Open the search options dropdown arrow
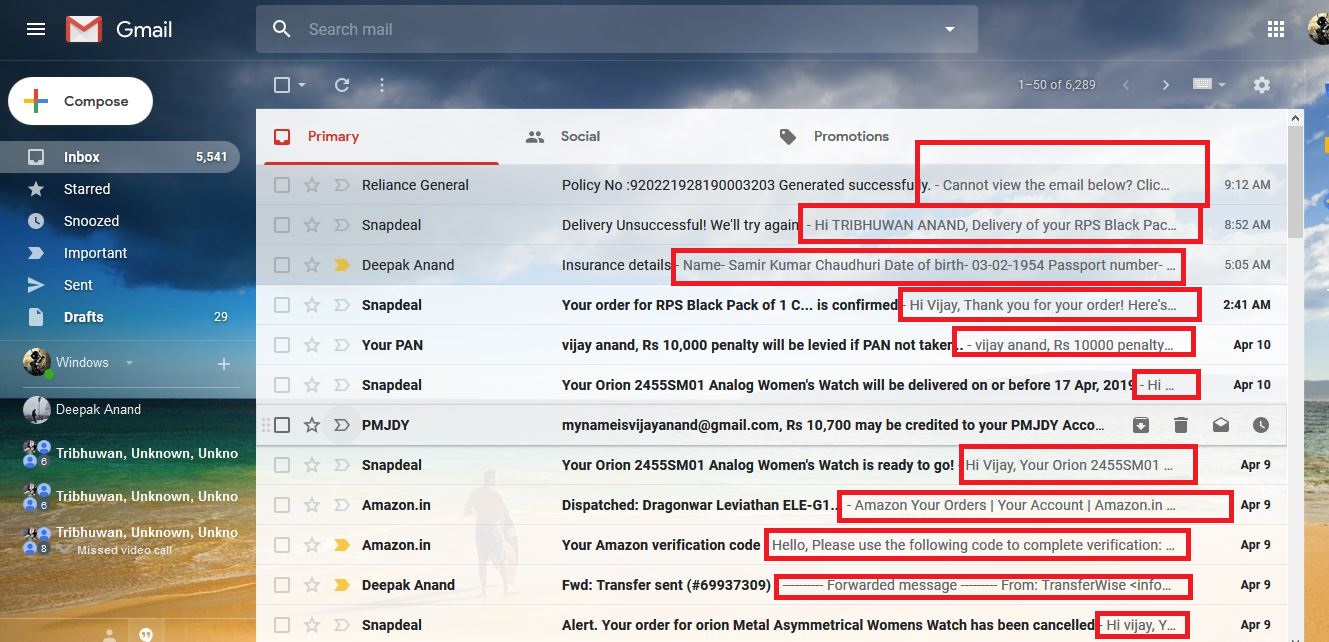This screenshot has width=1329, height=642. point(948,29)
